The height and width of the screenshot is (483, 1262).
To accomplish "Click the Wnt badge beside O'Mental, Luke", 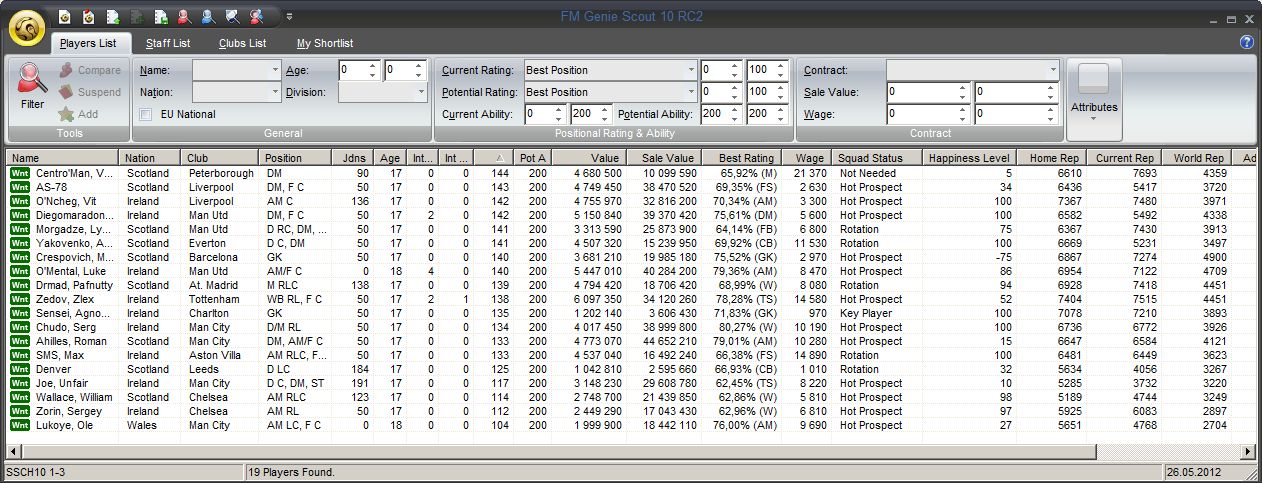I will [19, 271].
